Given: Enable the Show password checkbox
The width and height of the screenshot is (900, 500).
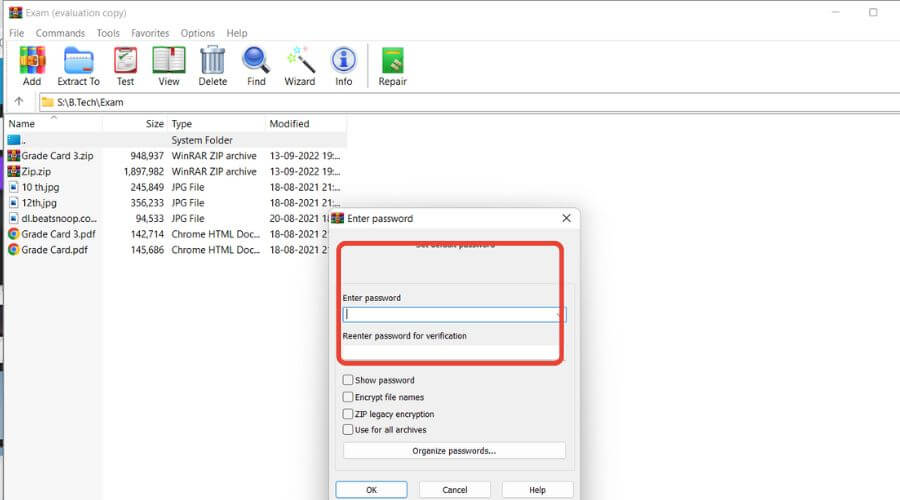Looking at the screenshot, I should (348, 380).
